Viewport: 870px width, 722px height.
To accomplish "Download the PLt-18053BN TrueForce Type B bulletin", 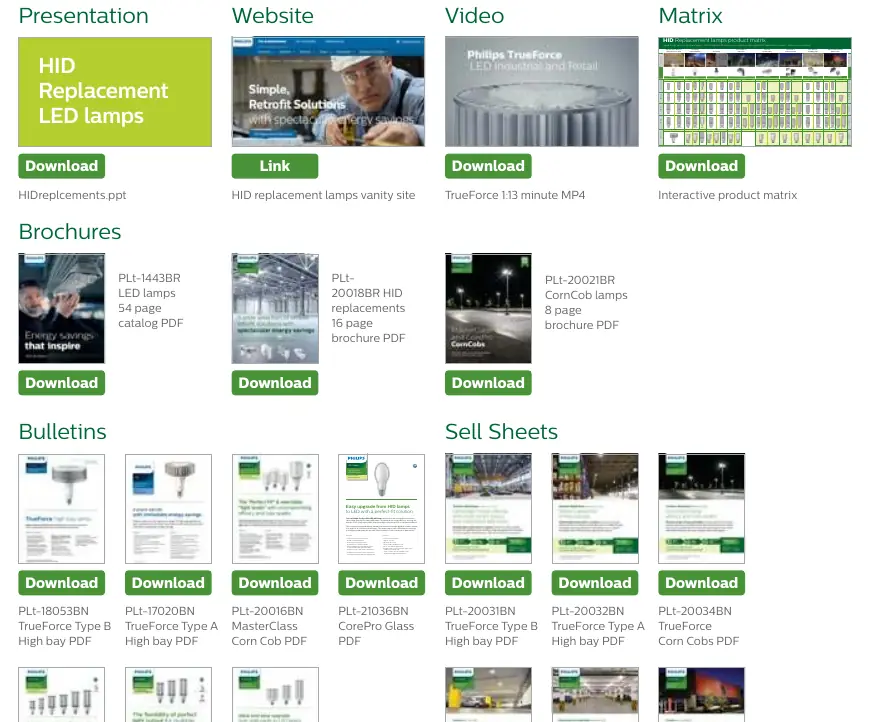I will [62, 583].
